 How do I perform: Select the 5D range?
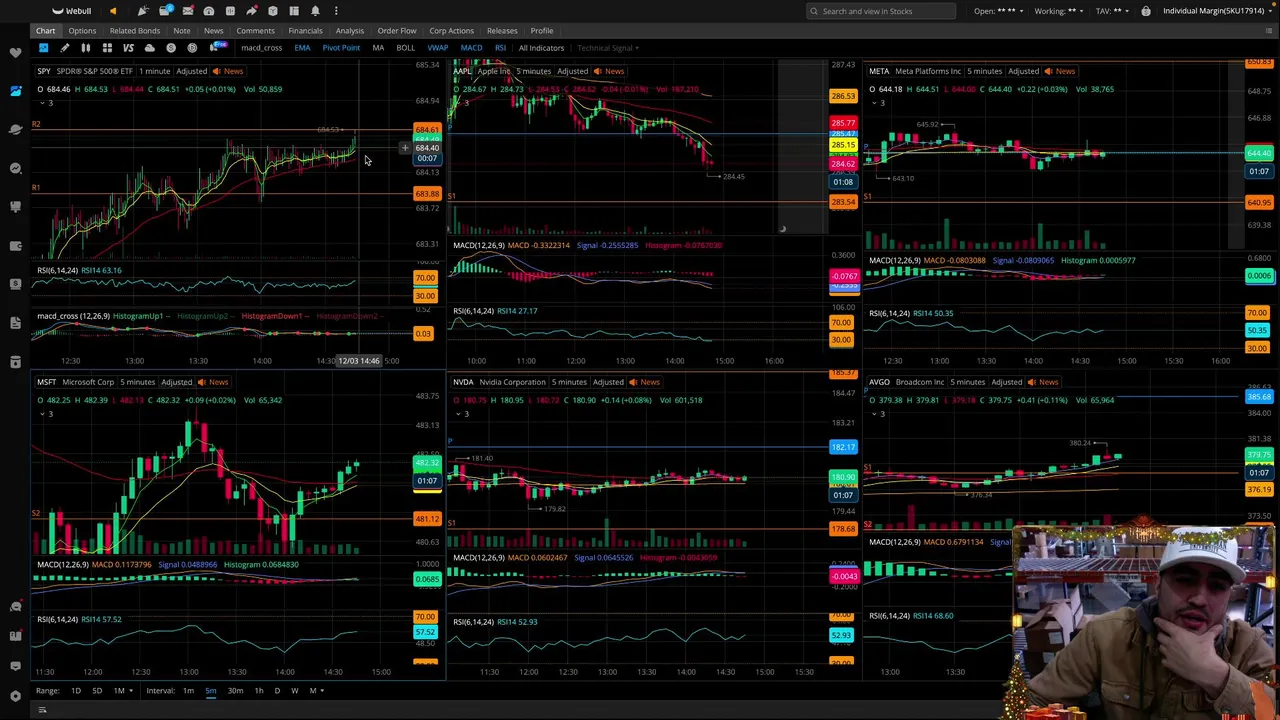coord(97,691)
